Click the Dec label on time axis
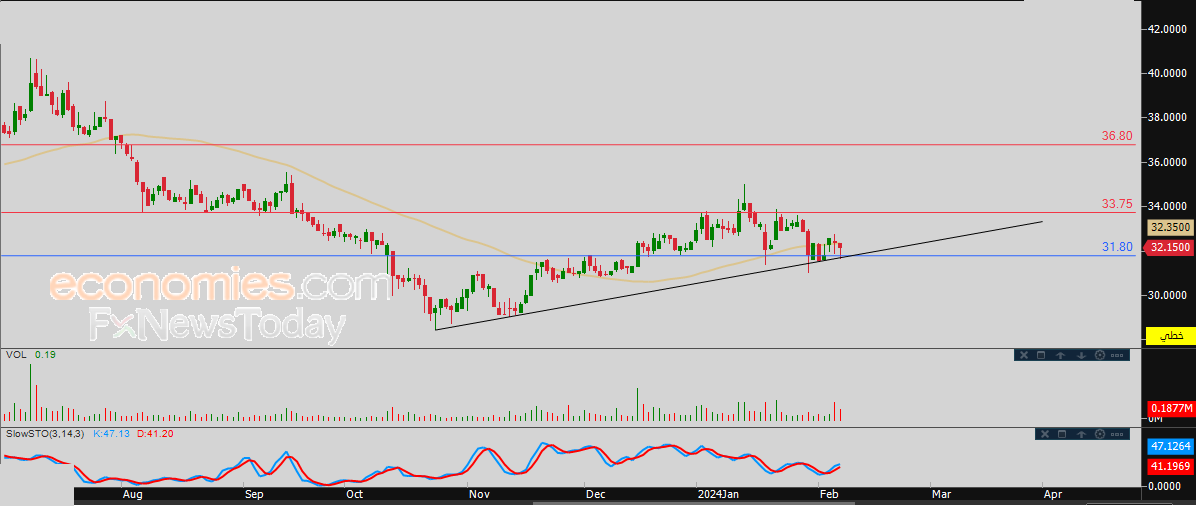The width and height of the screenshot is (1196, 506). click(595, 495)
